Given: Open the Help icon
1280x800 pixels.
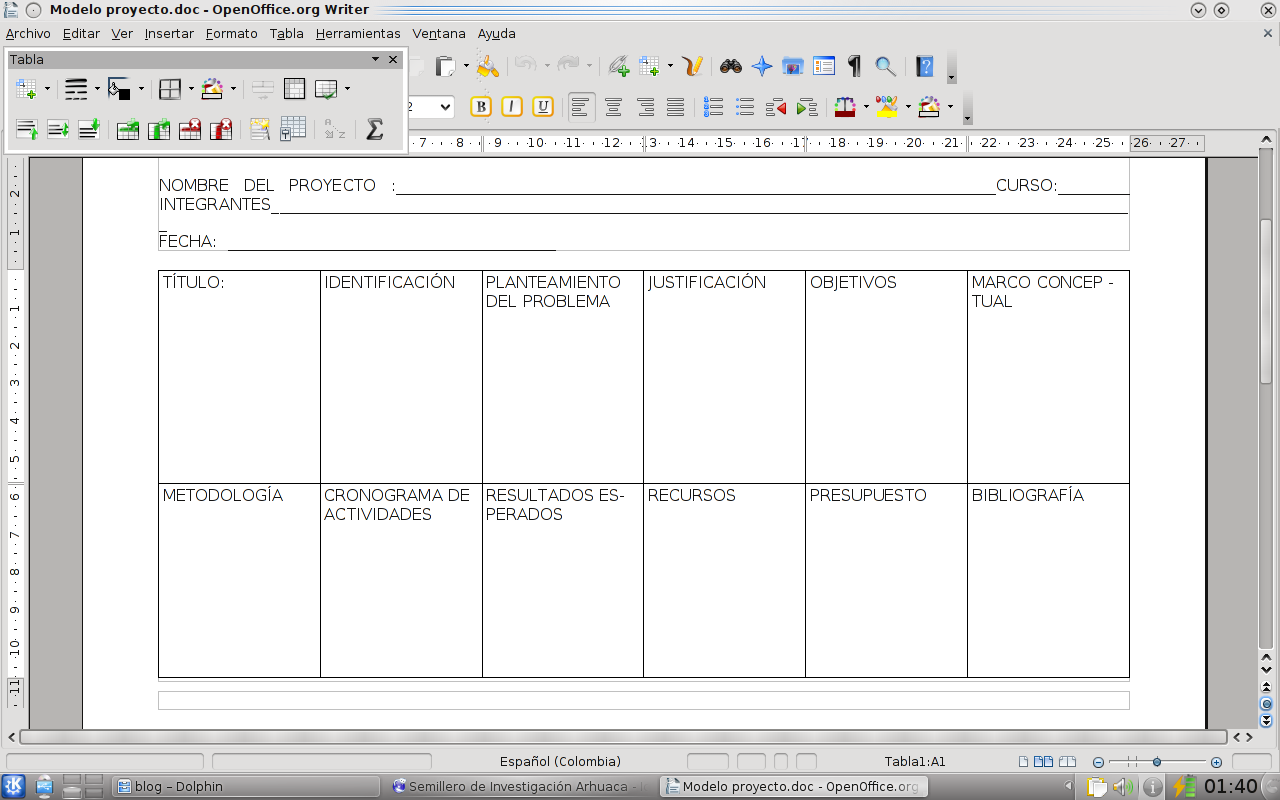Looking at the screenshot, I should 925,66.
